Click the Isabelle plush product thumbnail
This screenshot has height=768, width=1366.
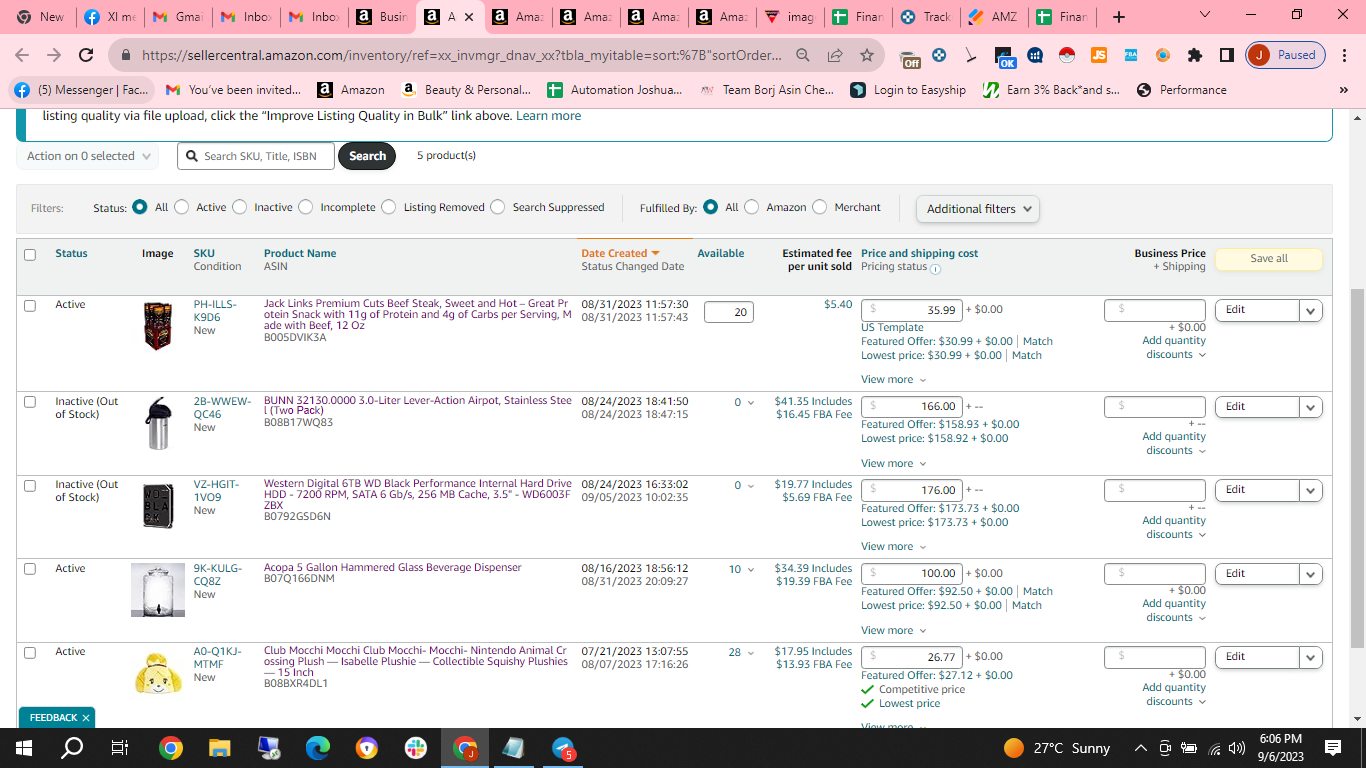(158, 672)
